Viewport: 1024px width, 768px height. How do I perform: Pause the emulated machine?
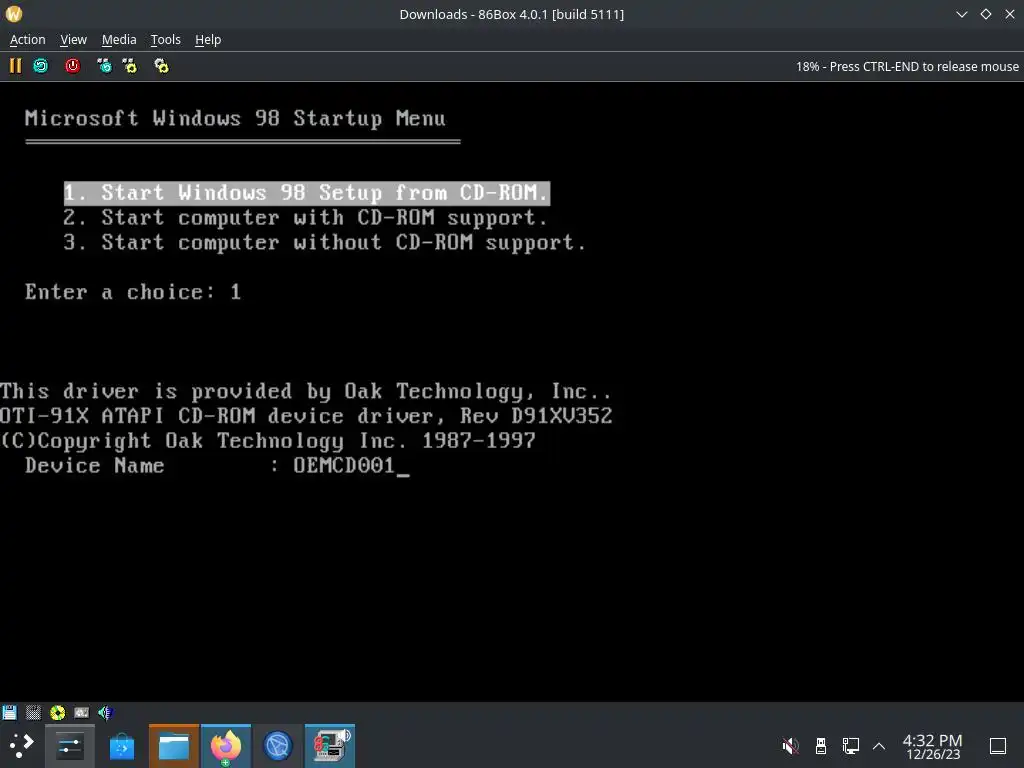(15, 66)
